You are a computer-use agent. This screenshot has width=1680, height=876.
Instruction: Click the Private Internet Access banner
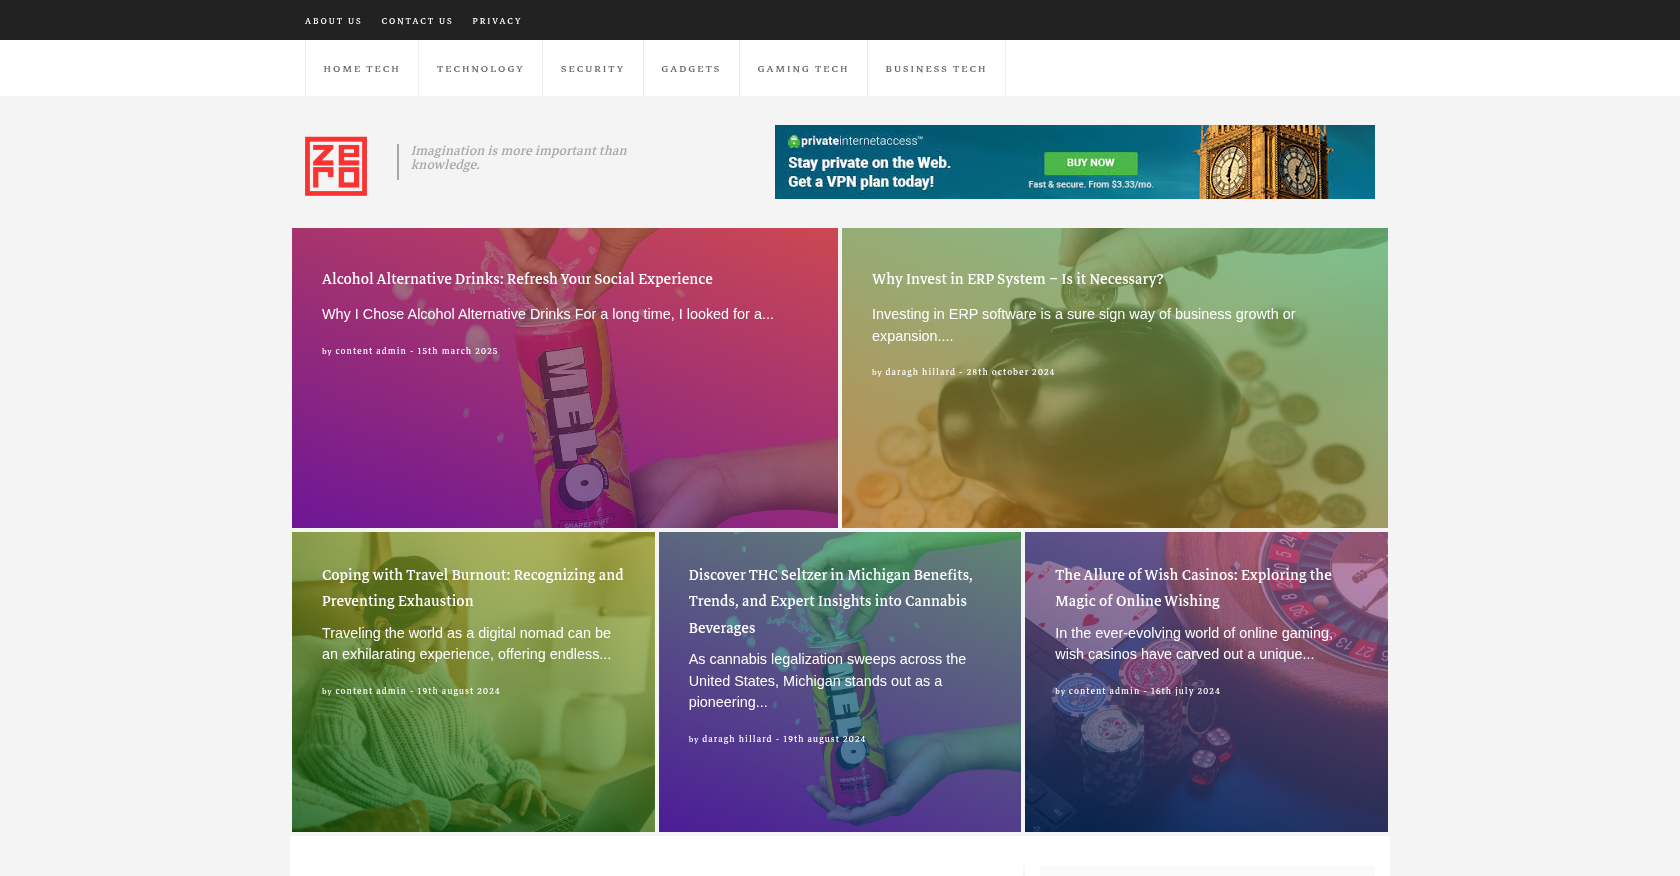[1075, 162]
